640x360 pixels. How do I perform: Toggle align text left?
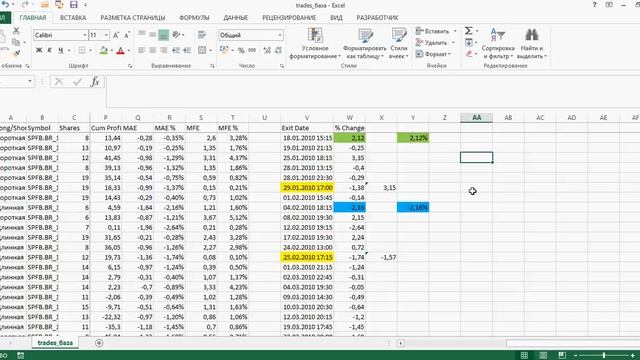coord(142,50)
